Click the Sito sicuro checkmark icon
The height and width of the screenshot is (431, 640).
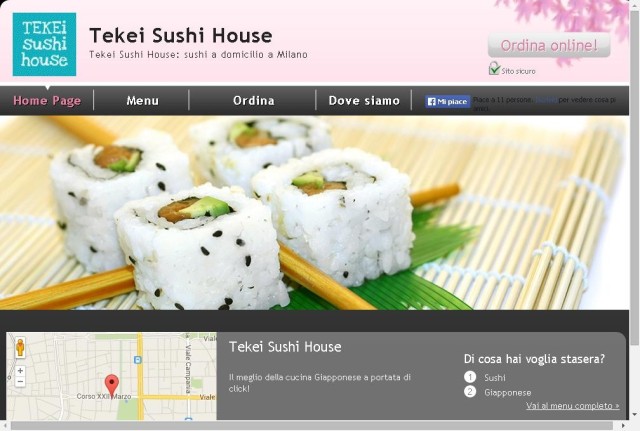[494, 69]
